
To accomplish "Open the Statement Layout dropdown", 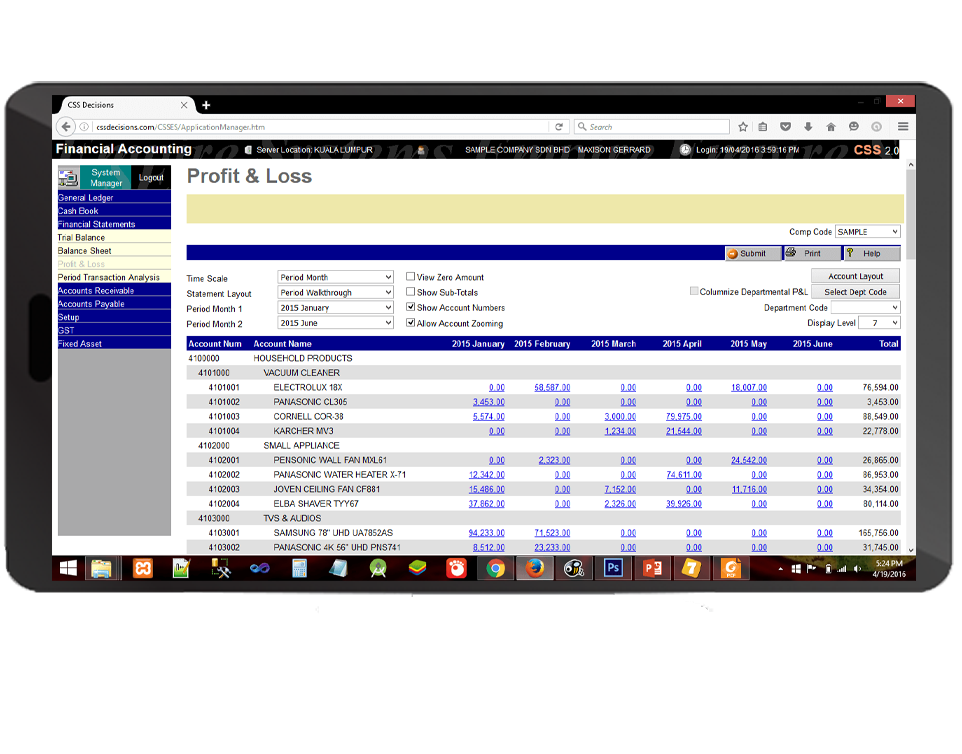I will 335,293.
